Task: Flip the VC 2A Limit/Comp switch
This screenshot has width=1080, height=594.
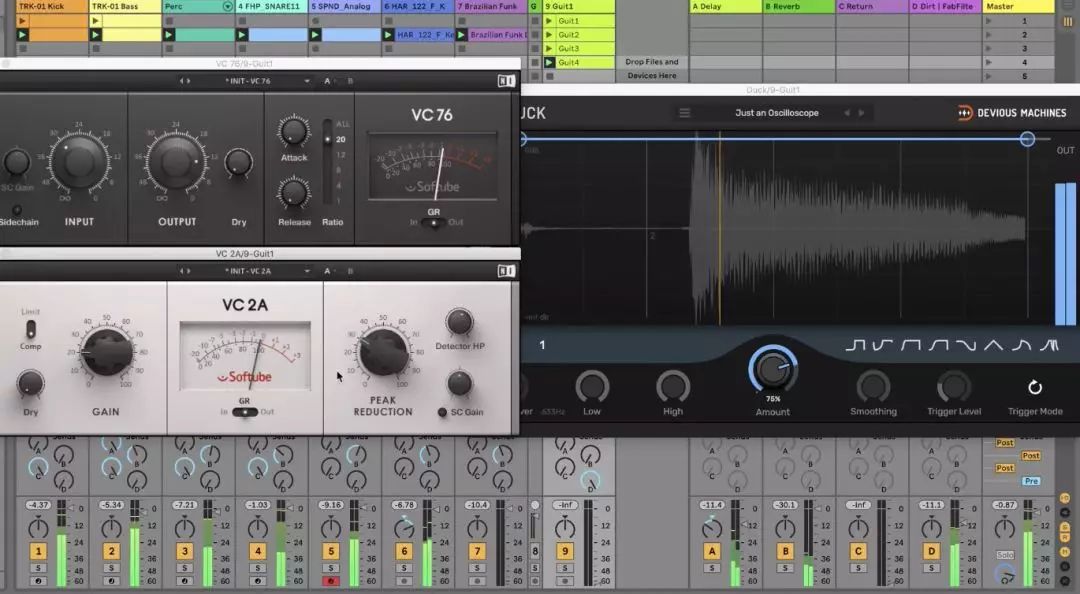Action: click(30, 329)
